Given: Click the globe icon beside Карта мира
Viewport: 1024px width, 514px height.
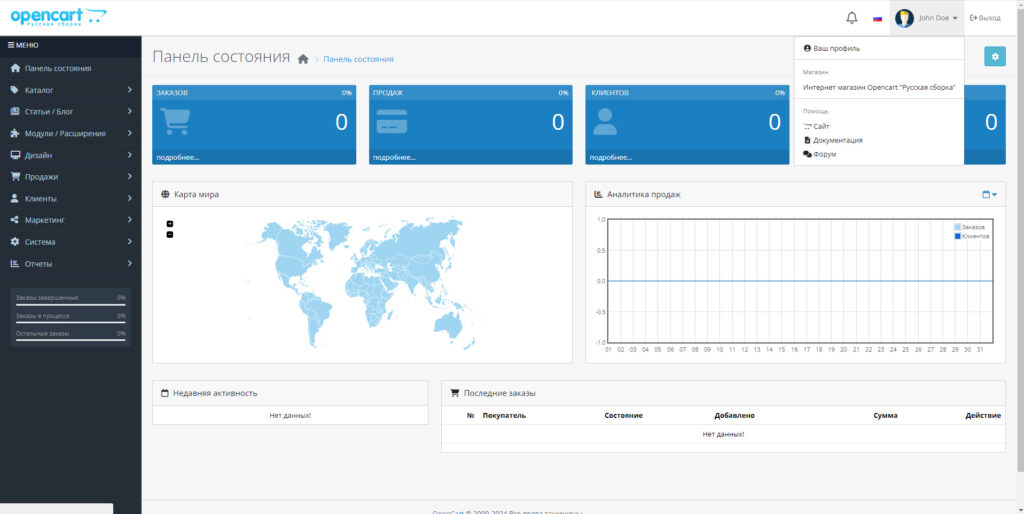Looking at the screenshot, I should [165, 194].
